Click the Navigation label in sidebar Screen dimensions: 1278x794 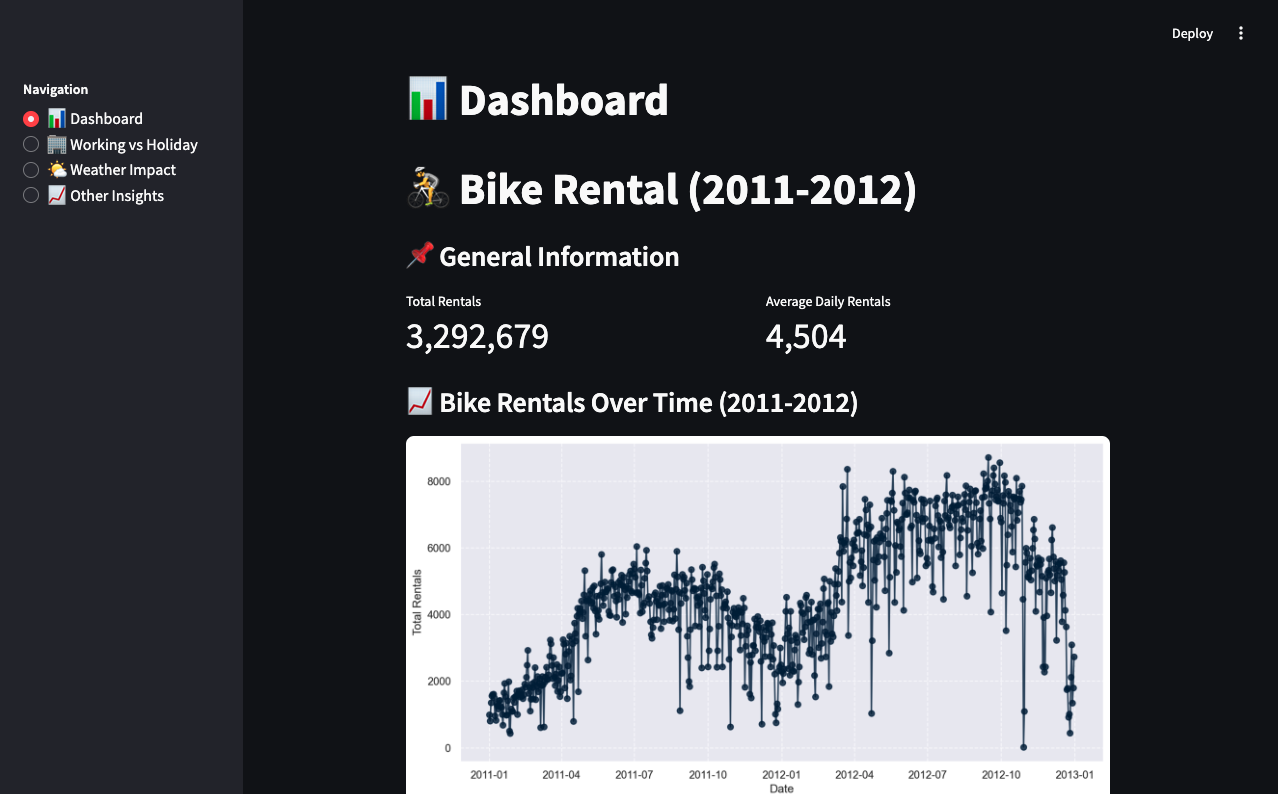coord(56,89)
